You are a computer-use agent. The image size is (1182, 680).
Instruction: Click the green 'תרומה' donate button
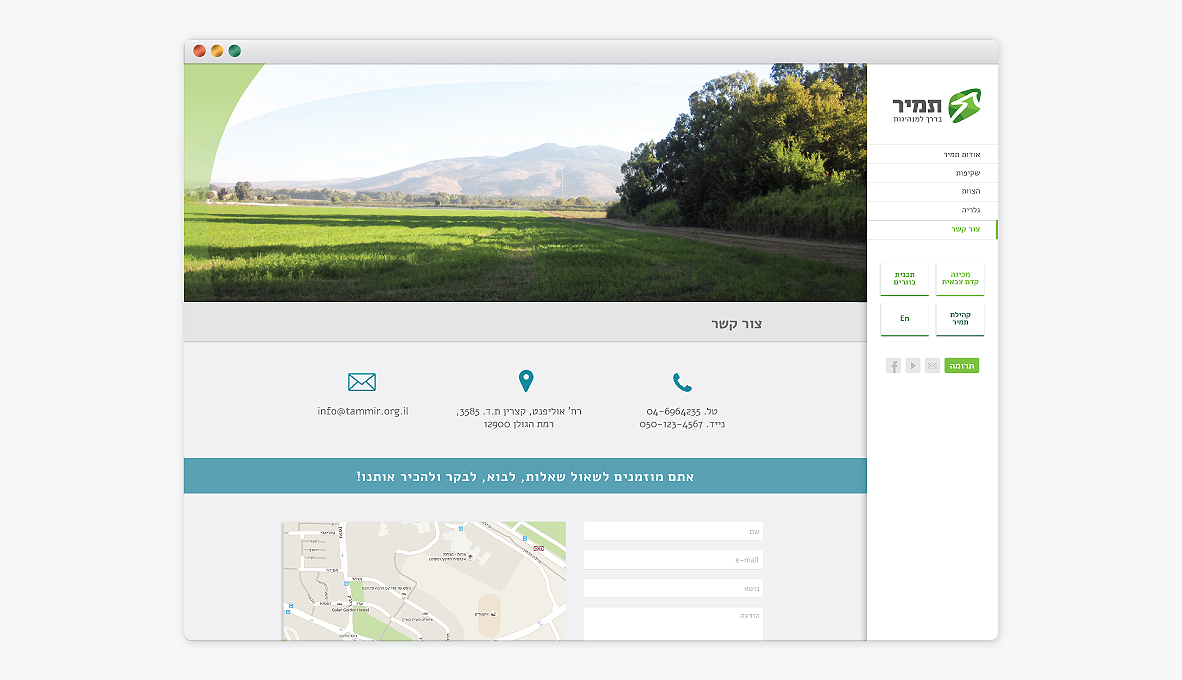coord(961,366)
